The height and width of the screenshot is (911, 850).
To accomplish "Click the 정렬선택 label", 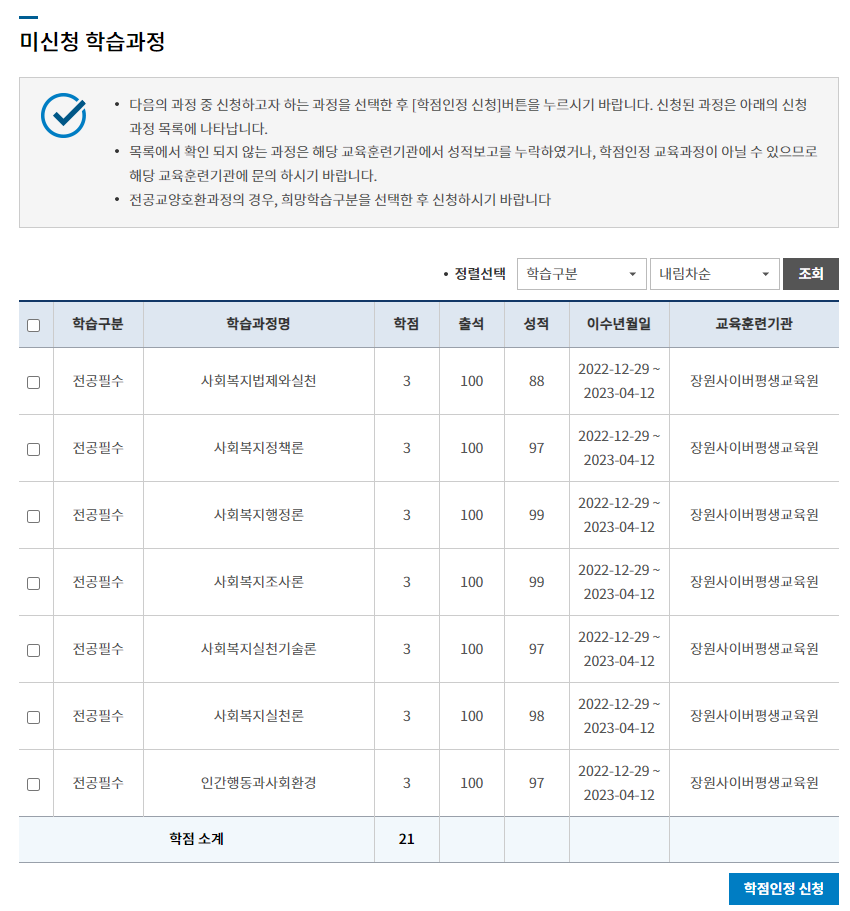I will coord(480,274).
